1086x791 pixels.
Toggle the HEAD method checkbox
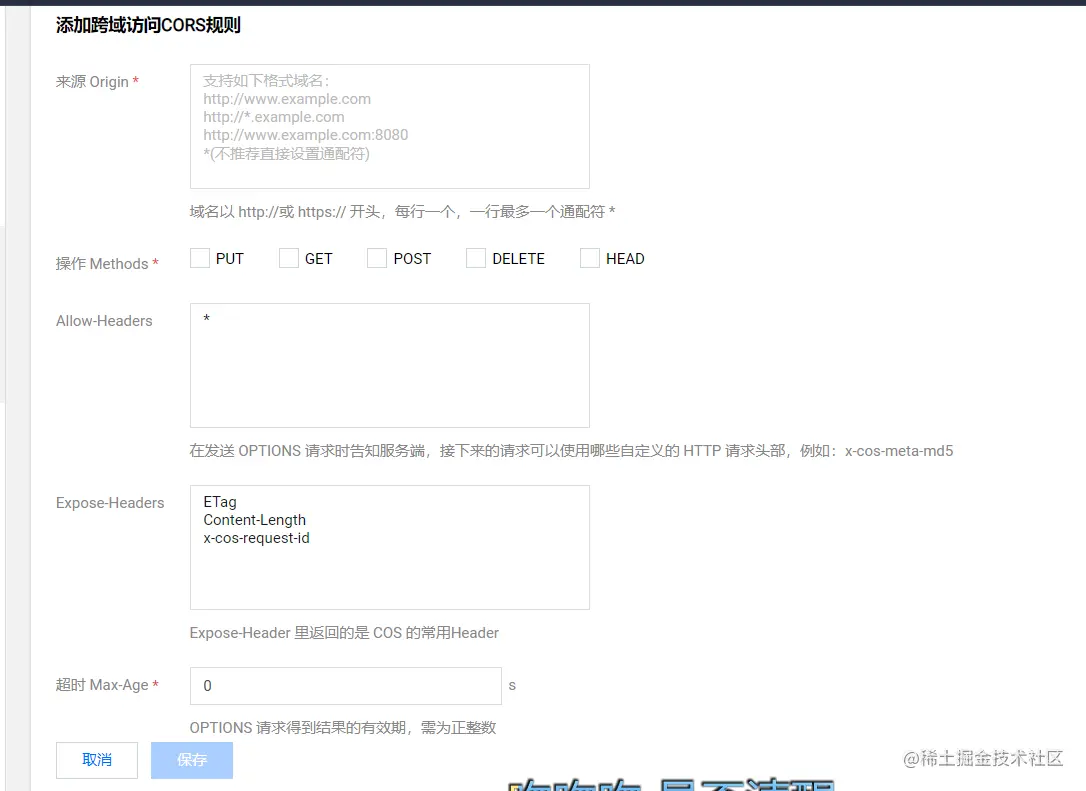coord(589,258)
